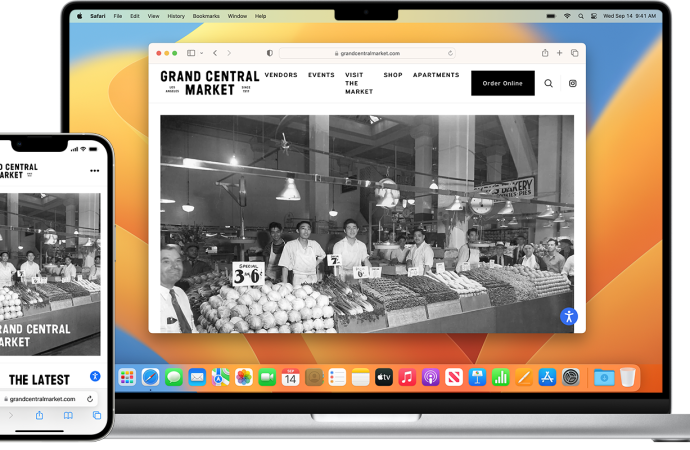The image size is (690, 450).
Task: Open Messages from the Dock
Action: point(174,377)
